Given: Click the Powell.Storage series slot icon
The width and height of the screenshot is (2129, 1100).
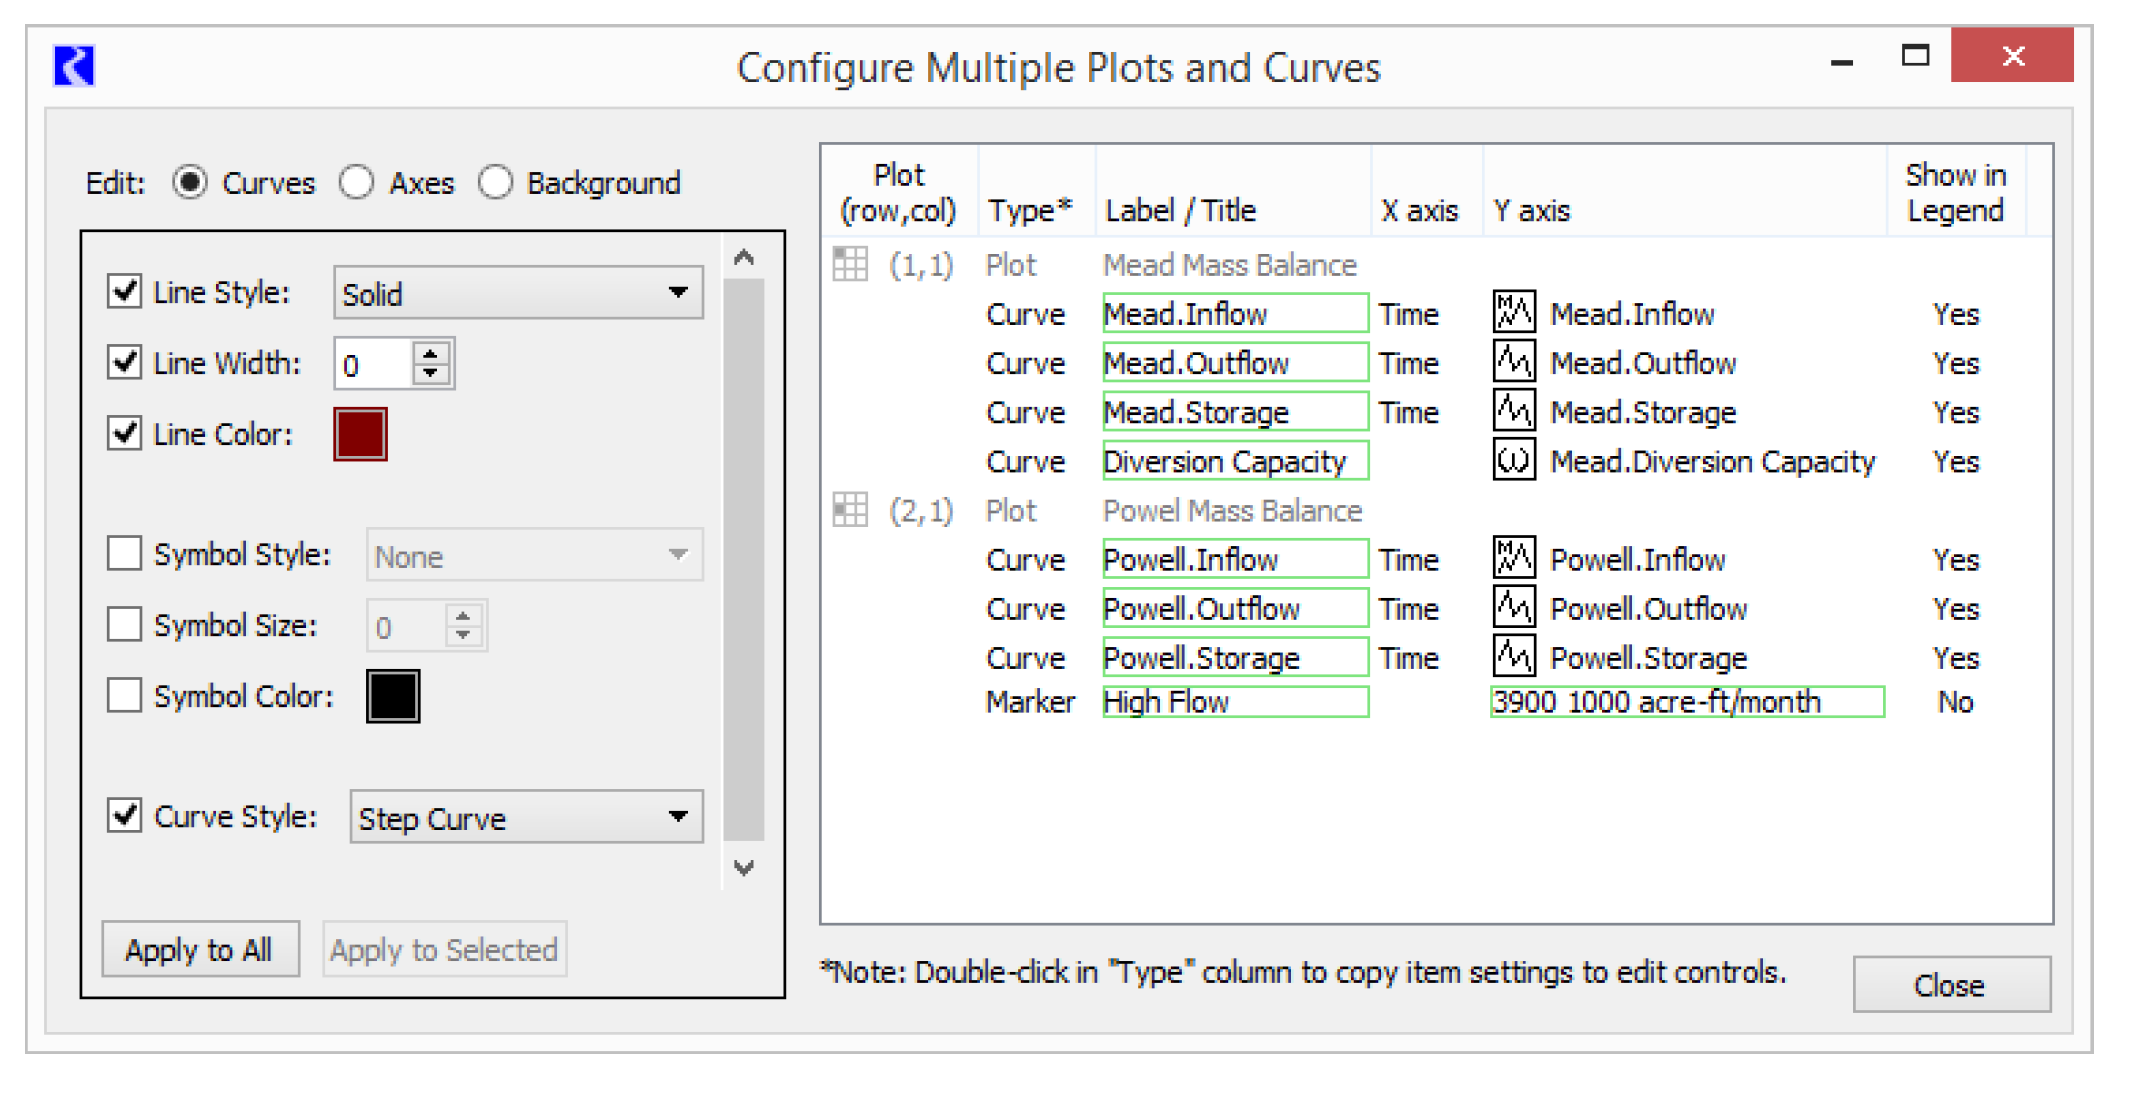Looking at the screenshot, I should pyautogui.click(x=1513, y=657).
